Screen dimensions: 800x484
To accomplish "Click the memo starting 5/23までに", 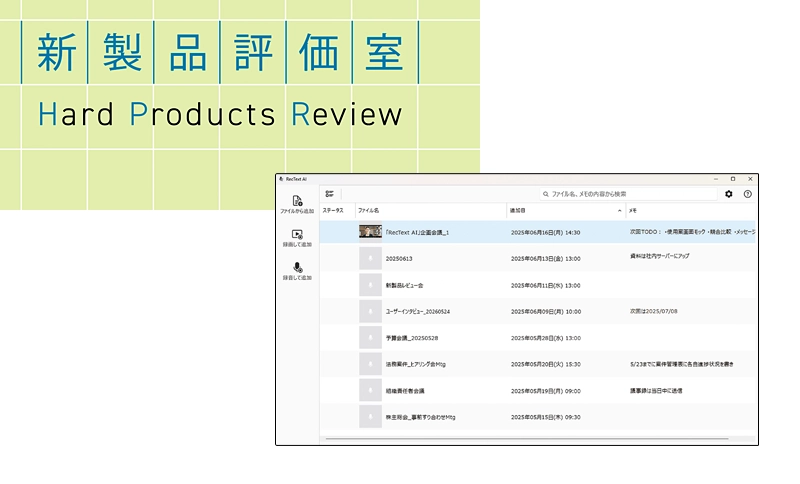I will click(x=682, y=364).
